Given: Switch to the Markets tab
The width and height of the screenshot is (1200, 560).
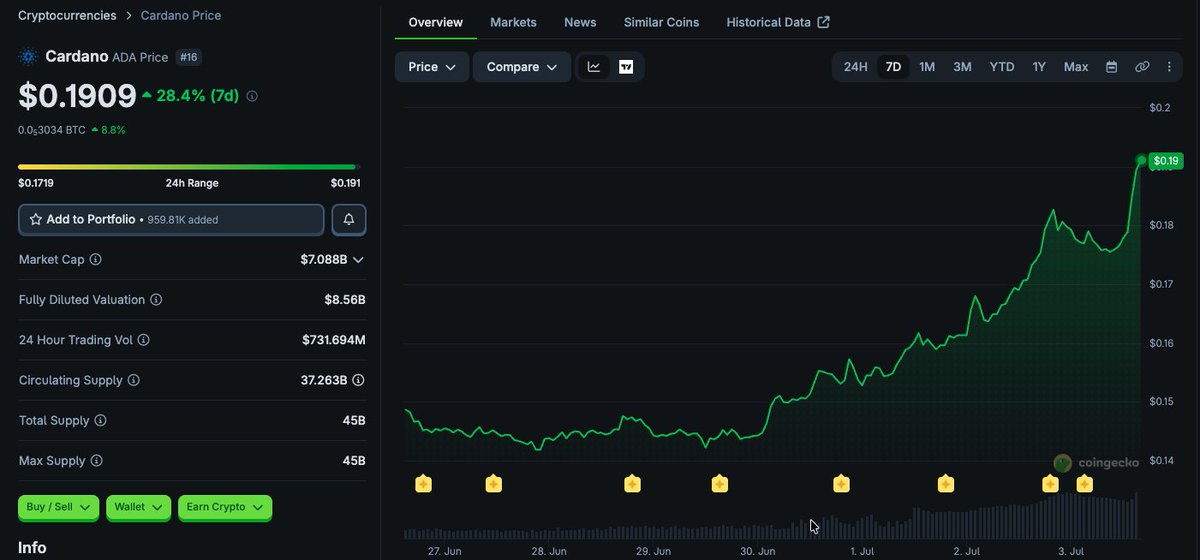Looking at the screenshot, I should tap(513, 22).
